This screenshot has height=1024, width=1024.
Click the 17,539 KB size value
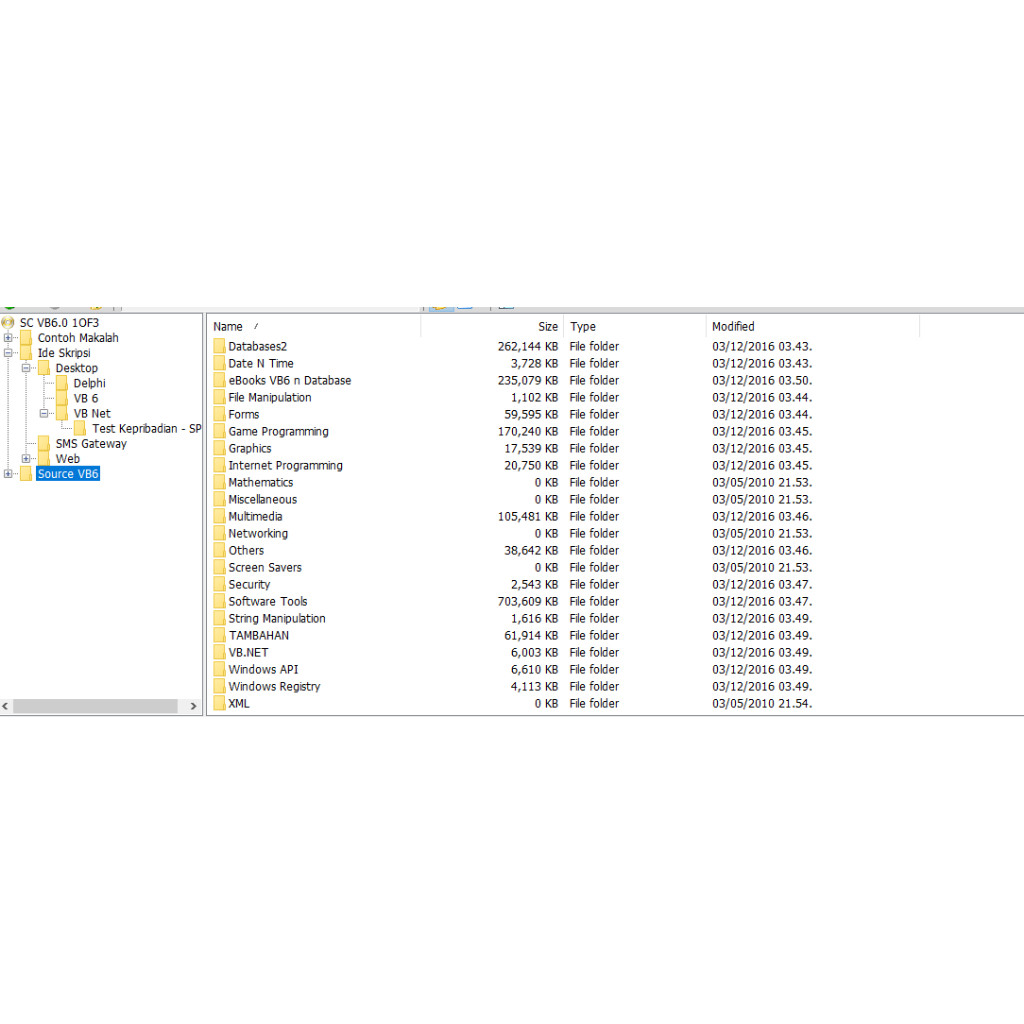(x=531, y=448)
